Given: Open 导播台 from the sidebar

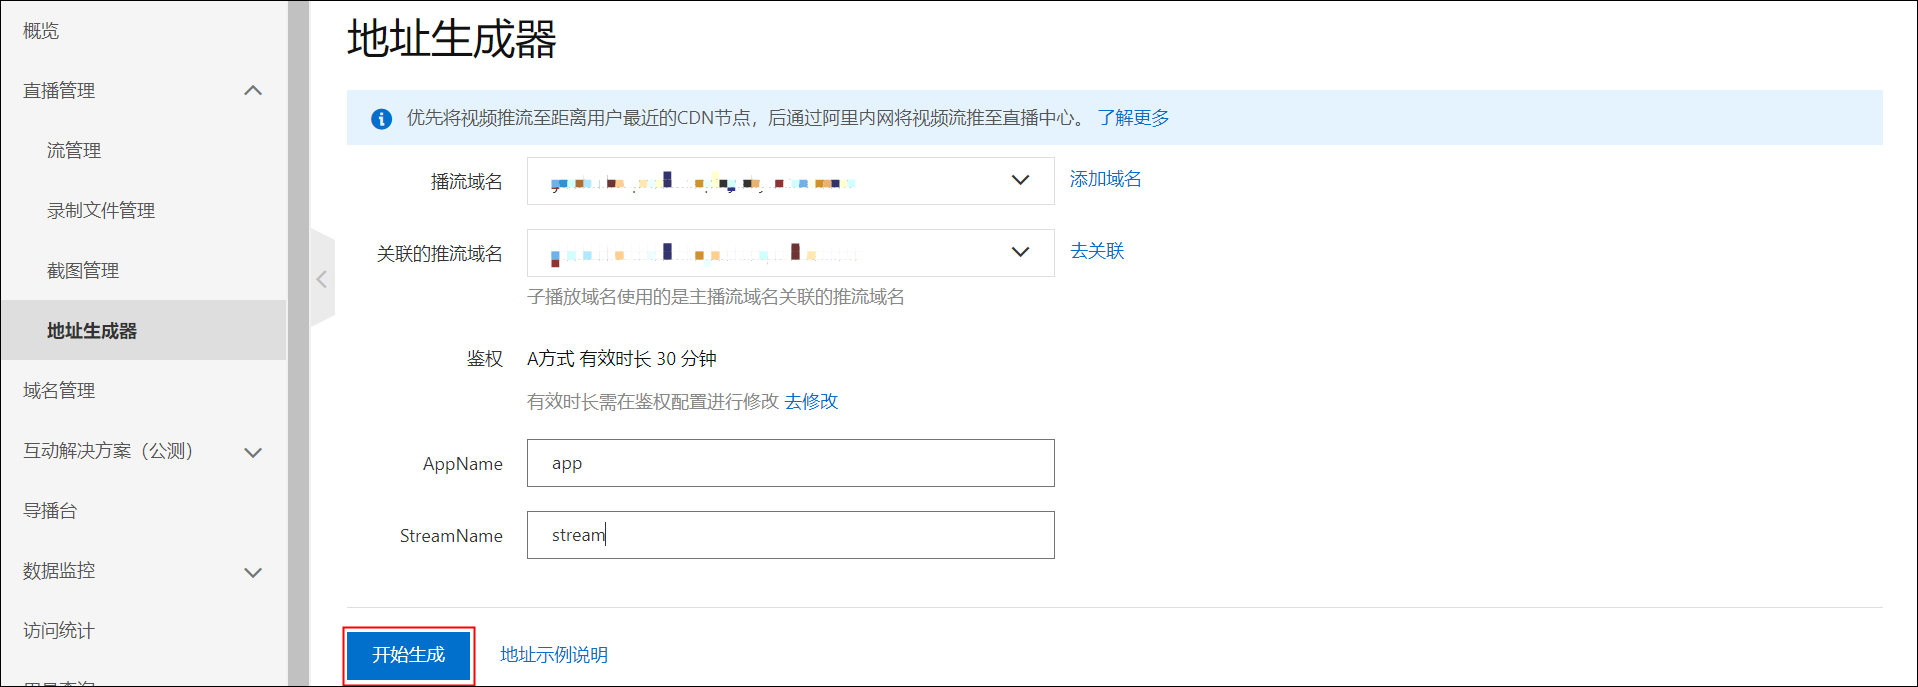Looking at the screenshot, I should [50, 511].
